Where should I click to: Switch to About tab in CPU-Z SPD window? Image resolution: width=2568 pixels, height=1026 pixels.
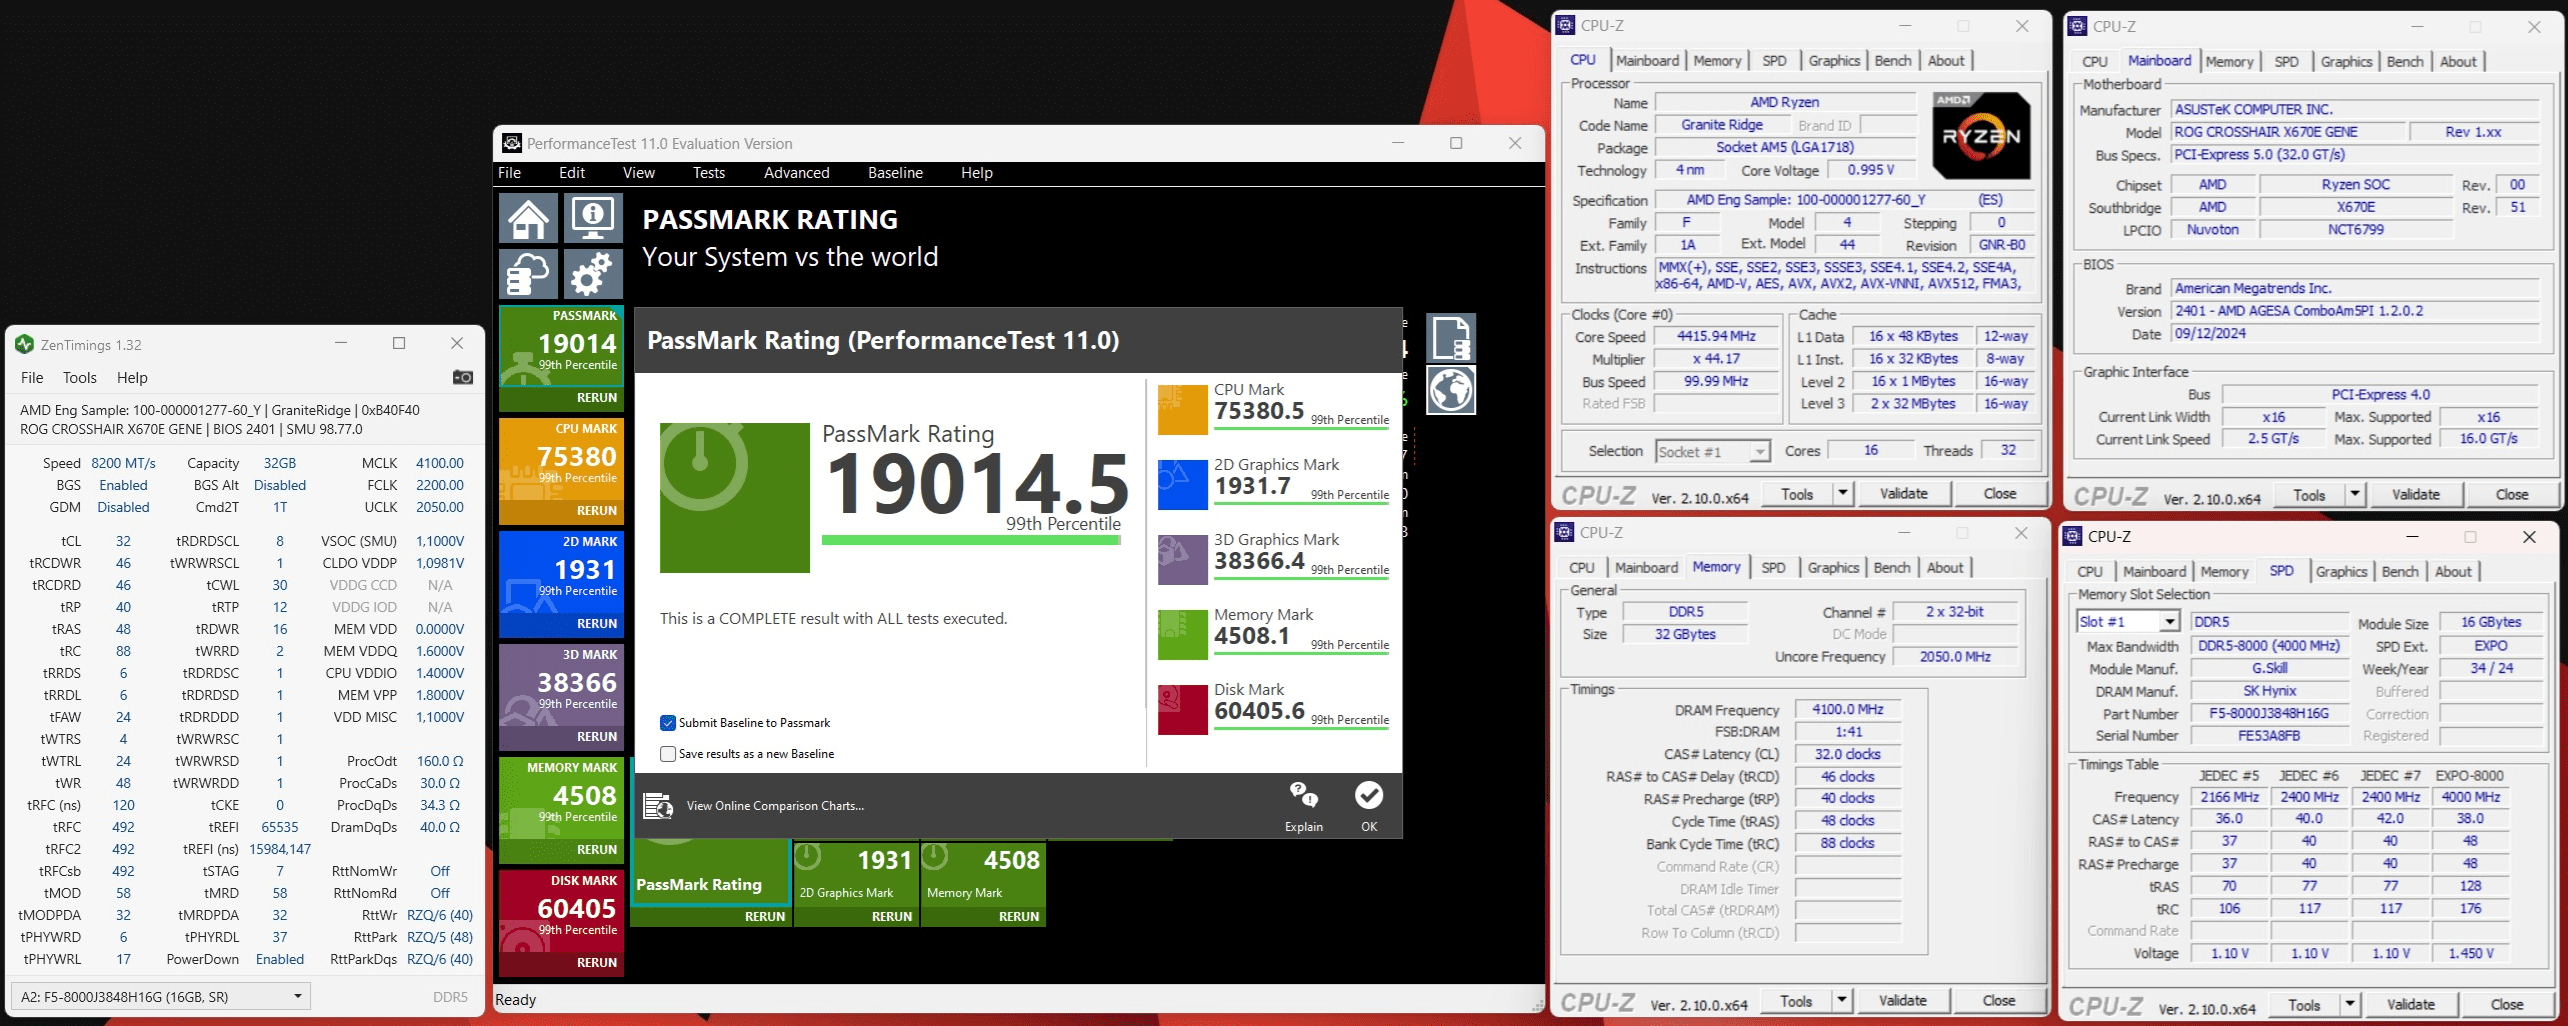point(2453,572)
